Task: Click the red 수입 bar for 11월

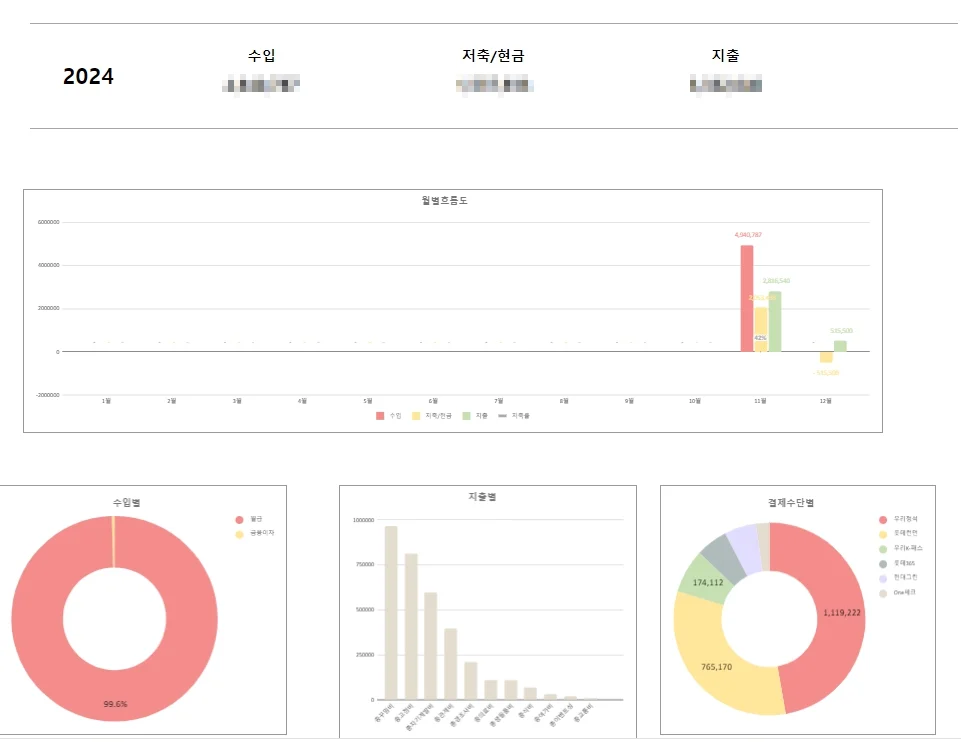Action: (746, 298)
